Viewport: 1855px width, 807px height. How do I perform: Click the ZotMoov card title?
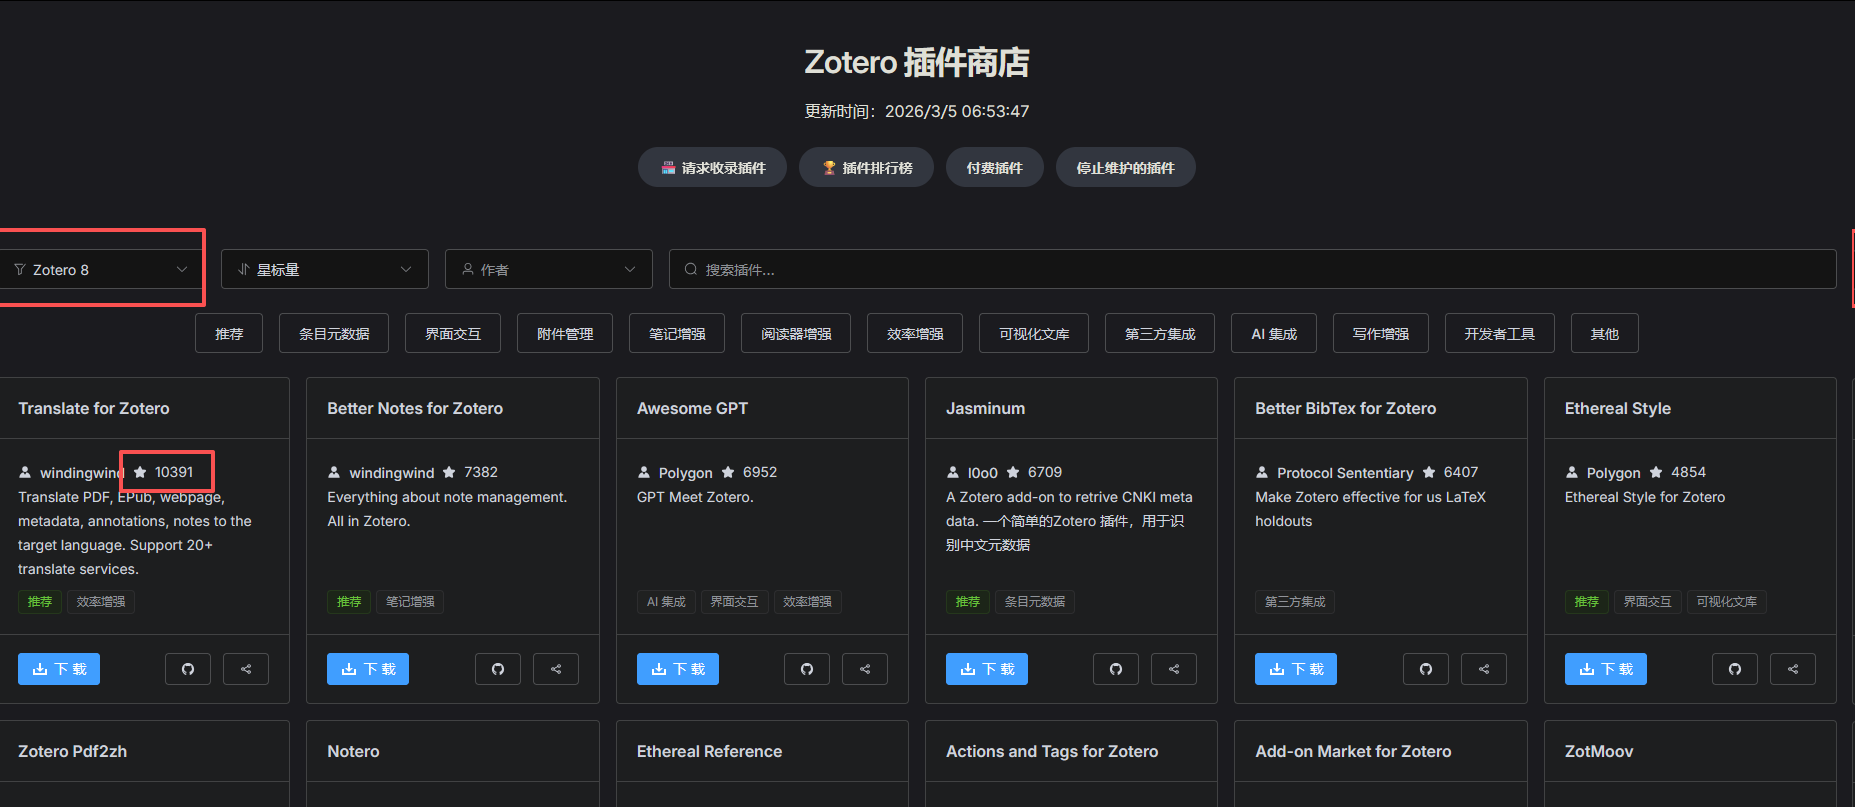click(x=1599, y=751)
